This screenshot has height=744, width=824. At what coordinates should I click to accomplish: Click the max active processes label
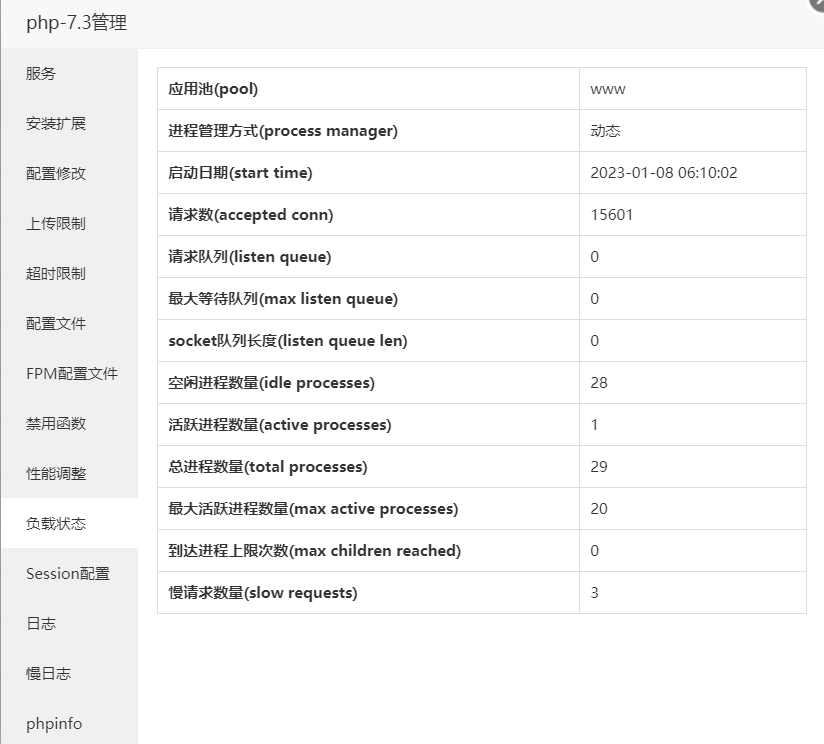pyautogui.click(x=313, y=509)
